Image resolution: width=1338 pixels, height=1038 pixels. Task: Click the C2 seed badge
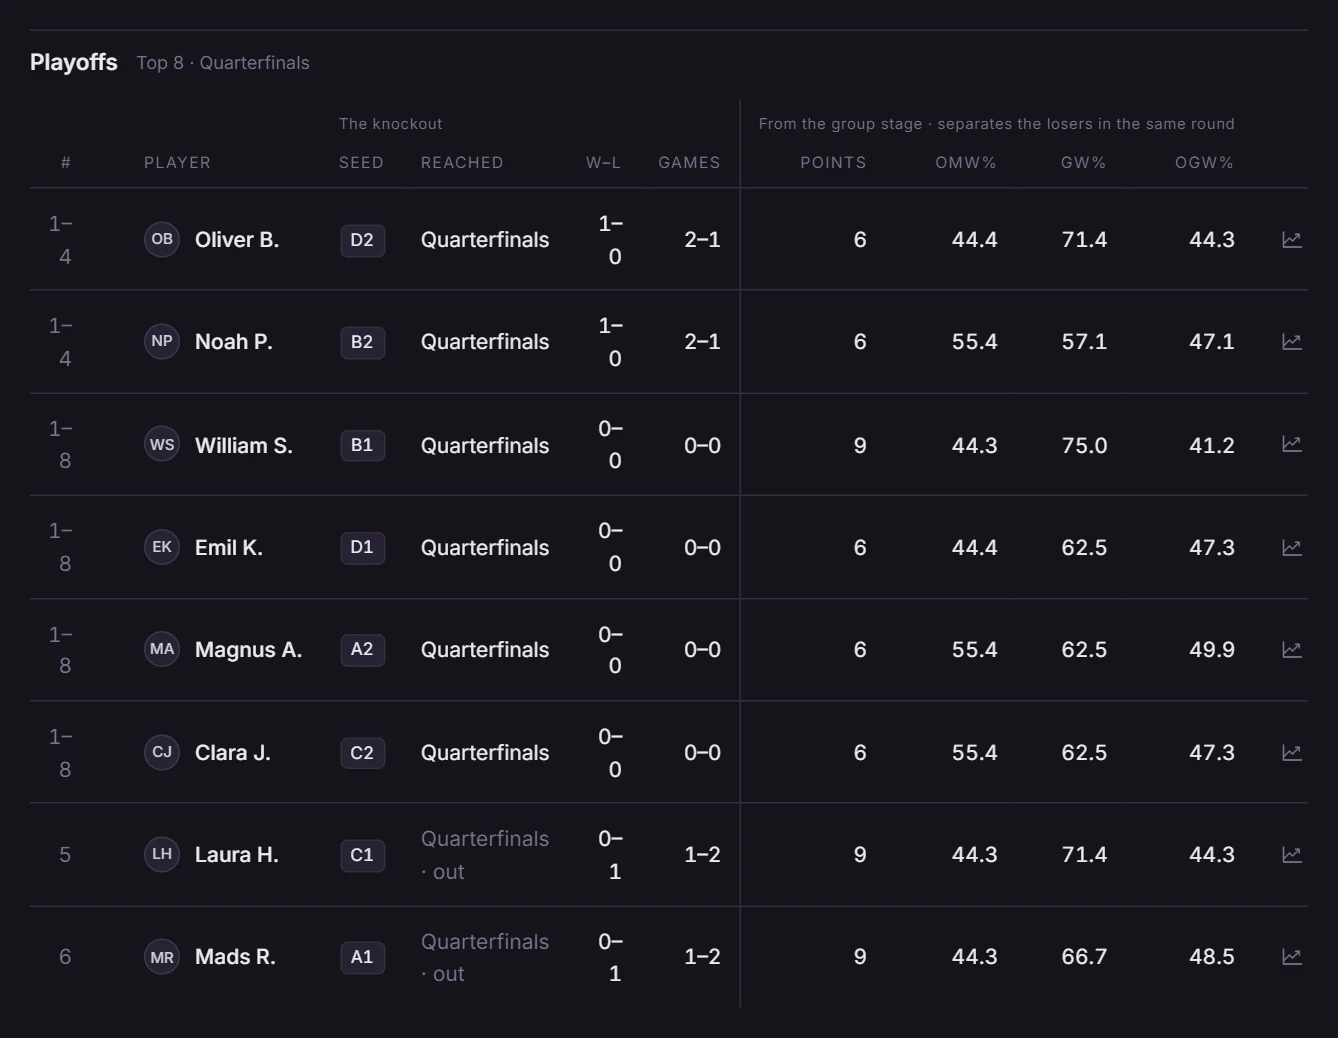pyautogui.click(x=362, y=752)
